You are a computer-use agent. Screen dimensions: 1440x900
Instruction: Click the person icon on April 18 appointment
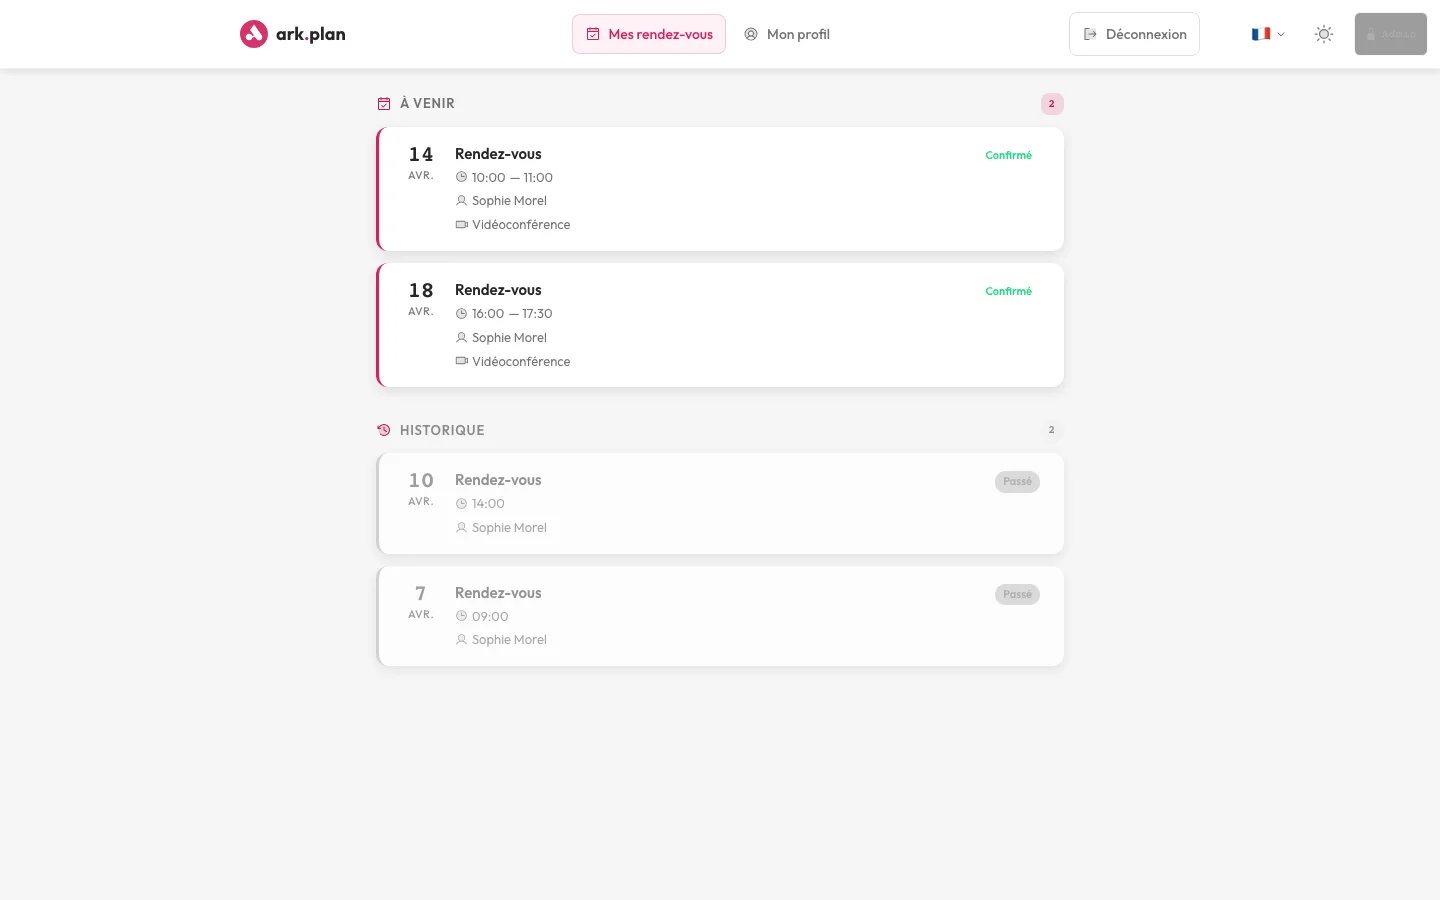point(461,338)
